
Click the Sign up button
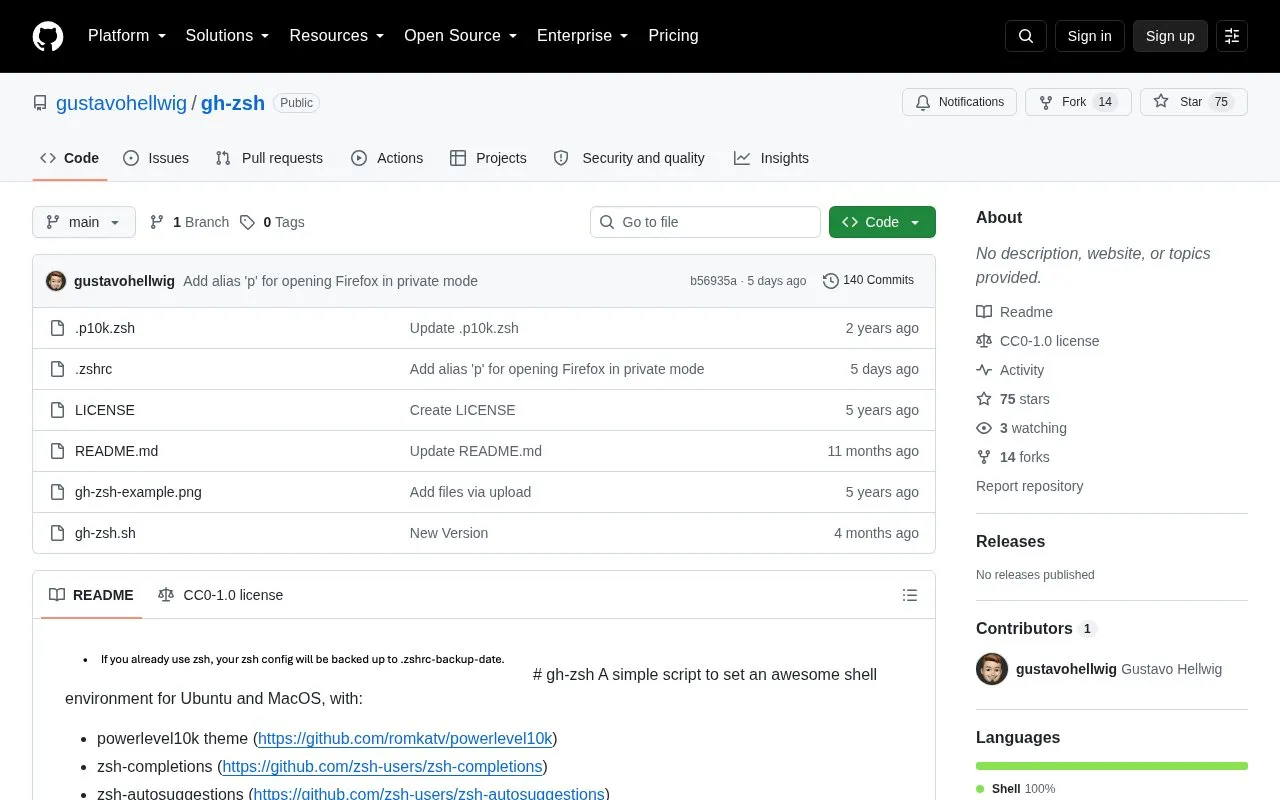(x=1170, y=36)
